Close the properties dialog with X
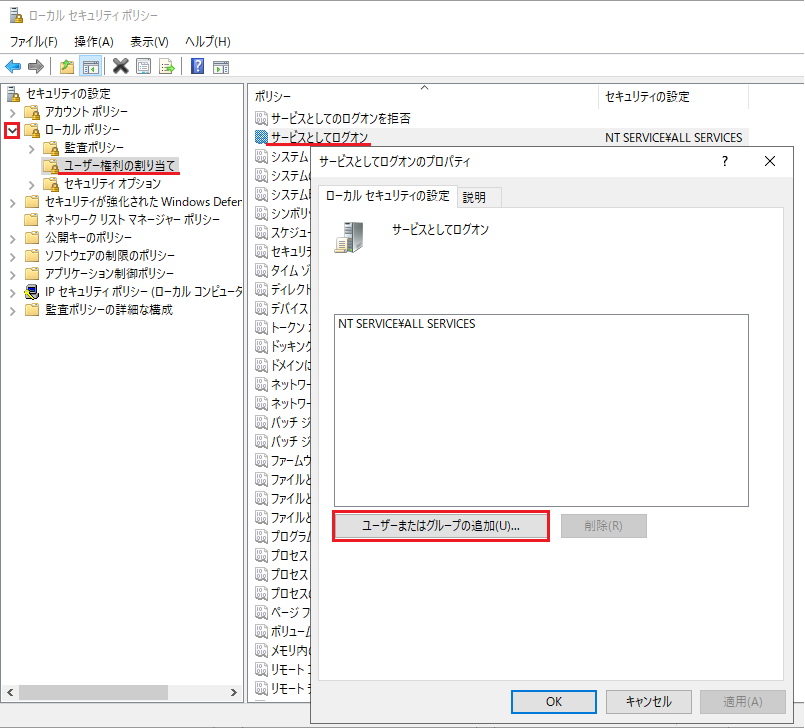The image size is (805, 728). pyautogui.click(x=770, y=161)
